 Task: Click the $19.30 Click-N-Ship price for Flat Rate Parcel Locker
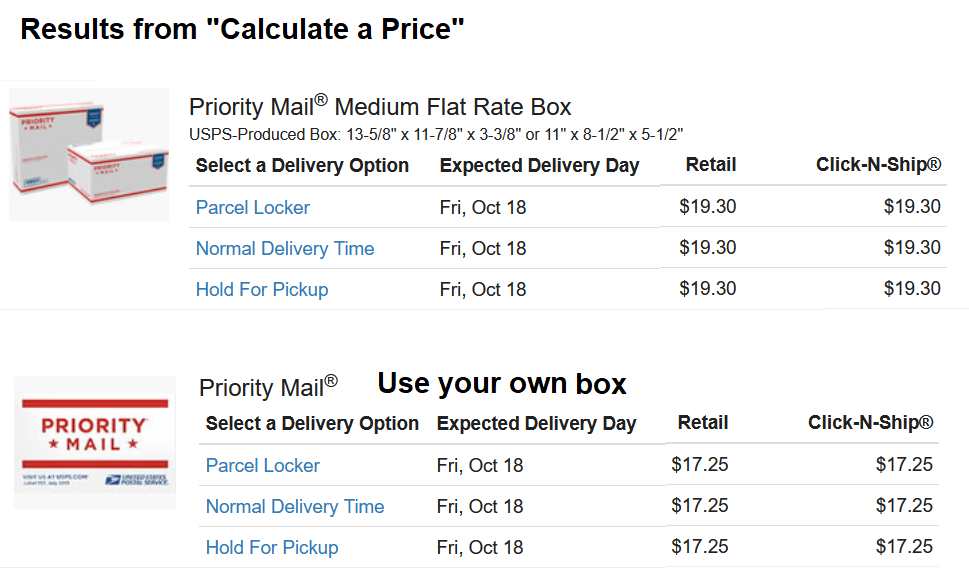912,207
